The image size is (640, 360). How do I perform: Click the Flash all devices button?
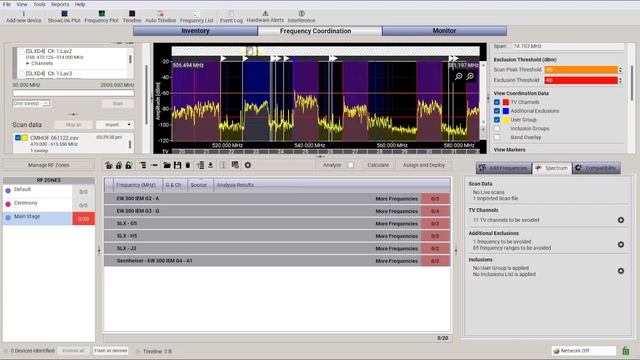(111, 351)
